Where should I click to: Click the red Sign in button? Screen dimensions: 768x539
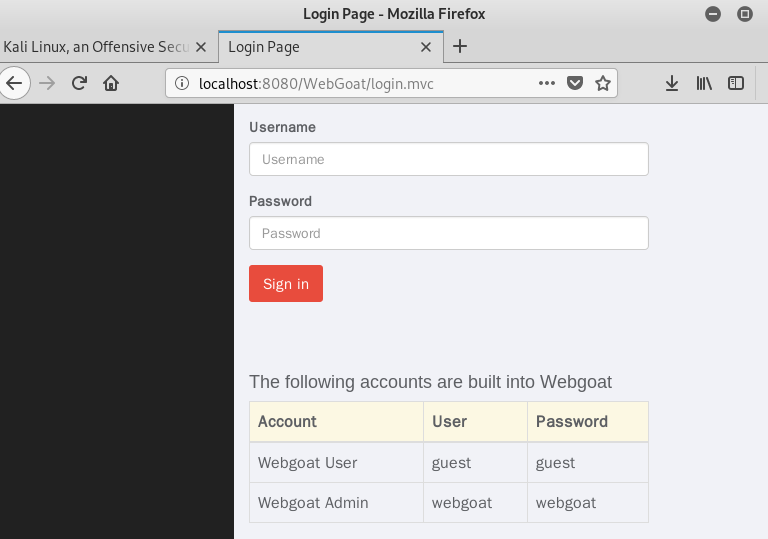click(286, 284)
